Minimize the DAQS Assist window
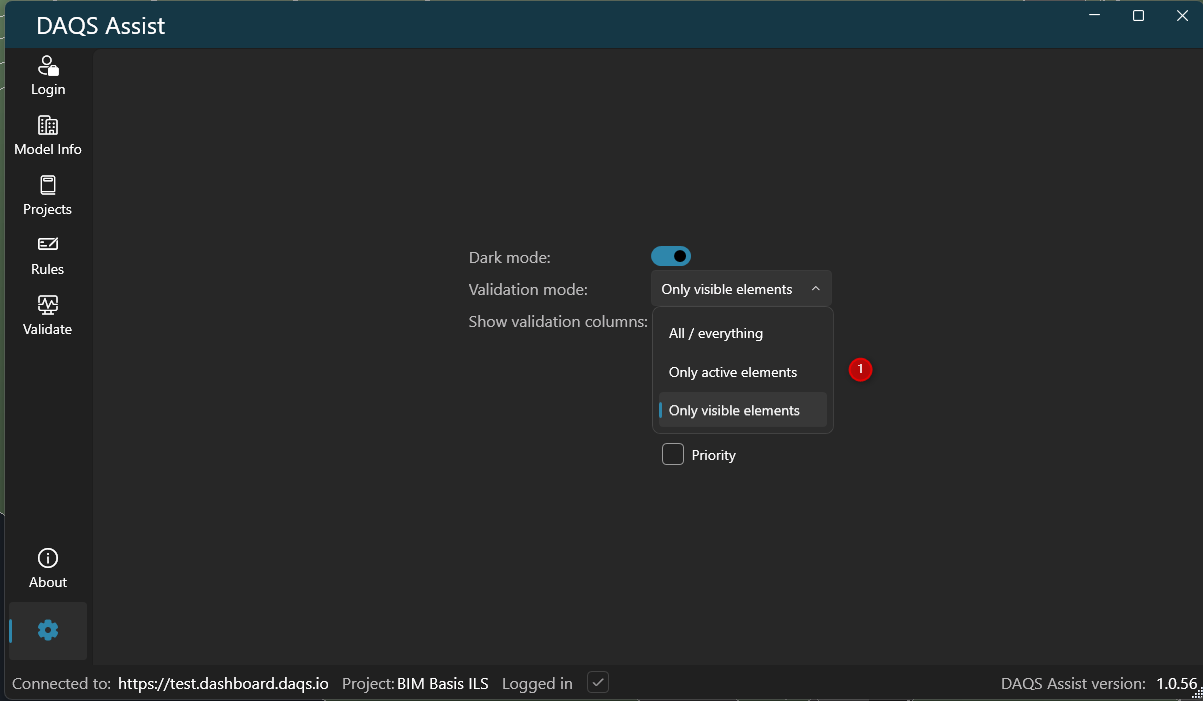The width and height of the screenshot is (1203, 701). [1093, 16]
